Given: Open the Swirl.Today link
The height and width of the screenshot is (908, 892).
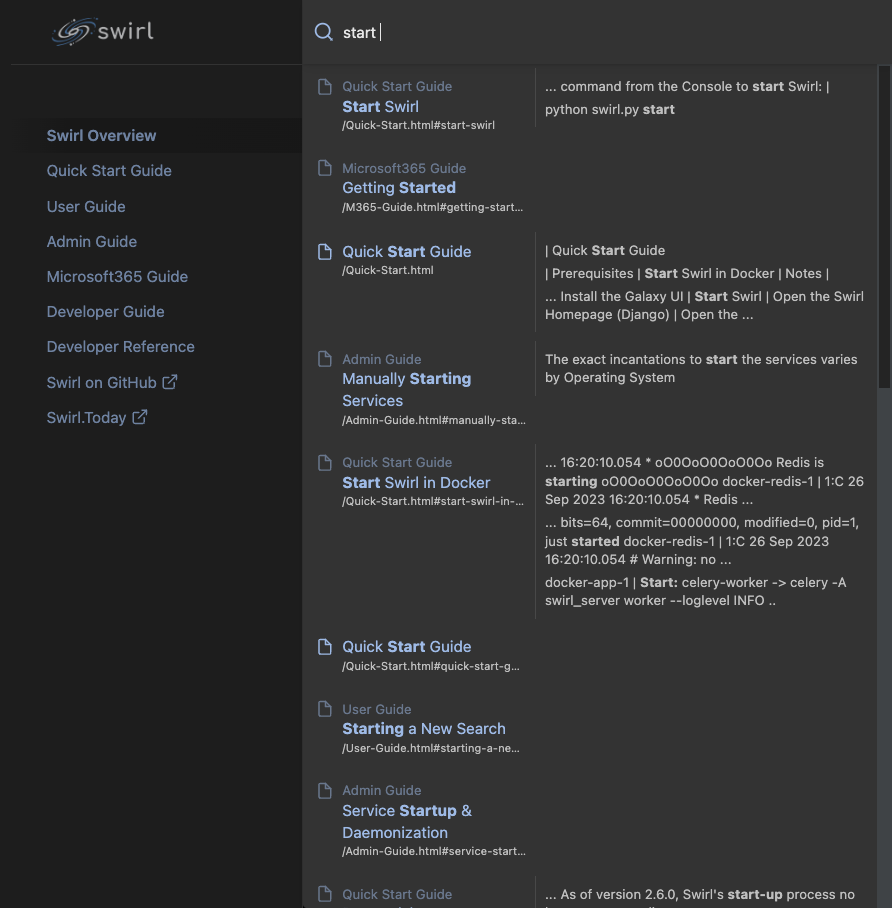Looking at the screenshot, I should 97,418.
